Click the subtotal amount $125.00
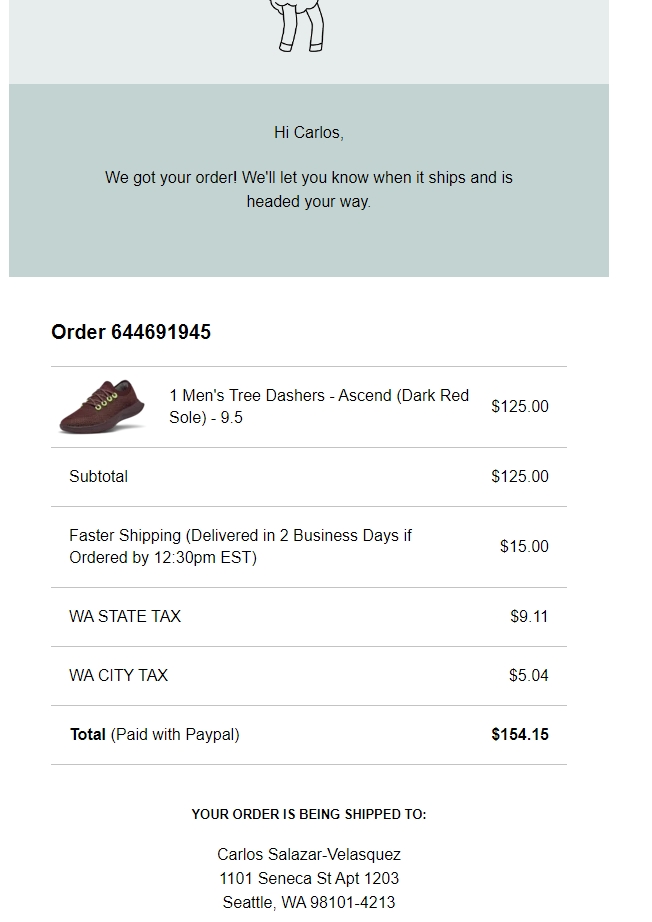This screenshot has height=922, width=652. coord(520,476)
